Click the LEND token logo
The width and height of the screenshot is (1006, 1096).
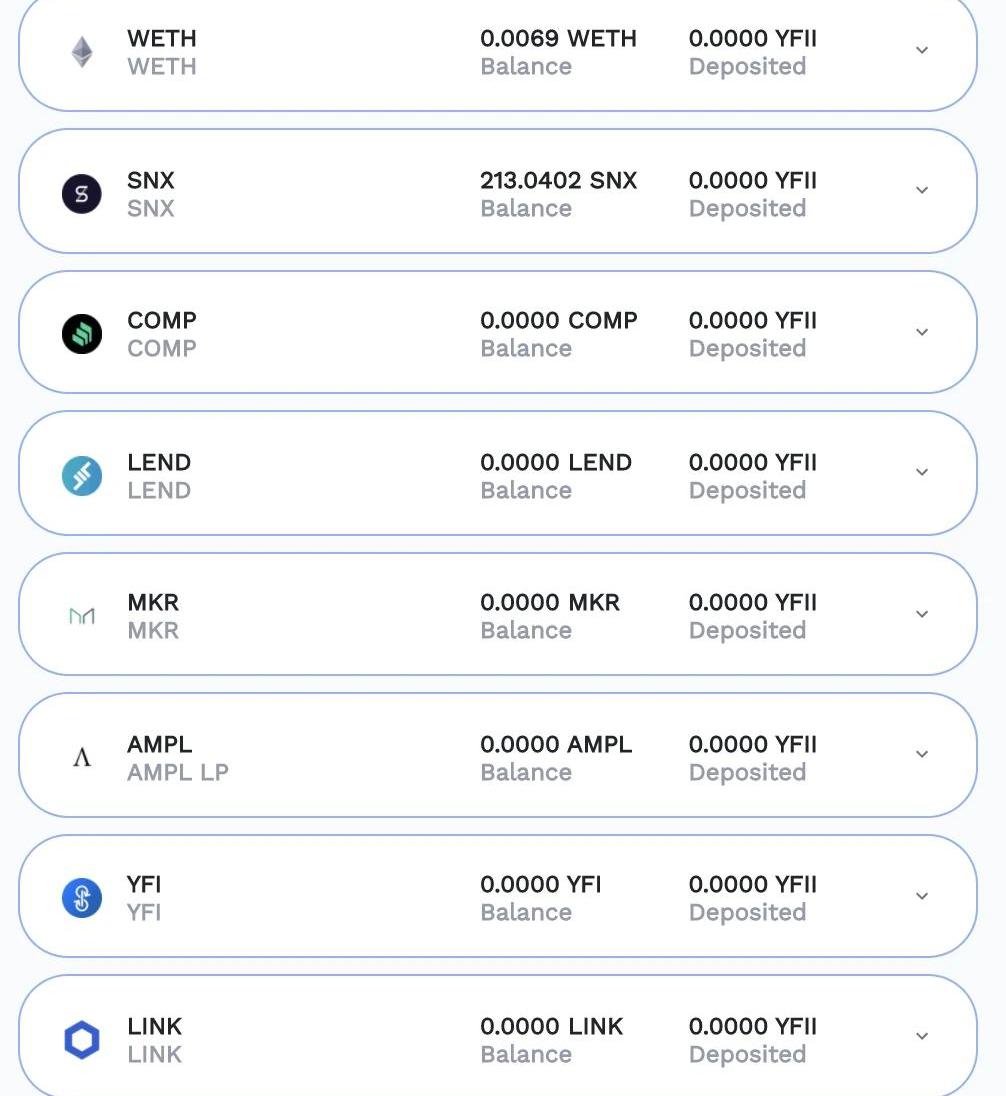coord(82,476)
